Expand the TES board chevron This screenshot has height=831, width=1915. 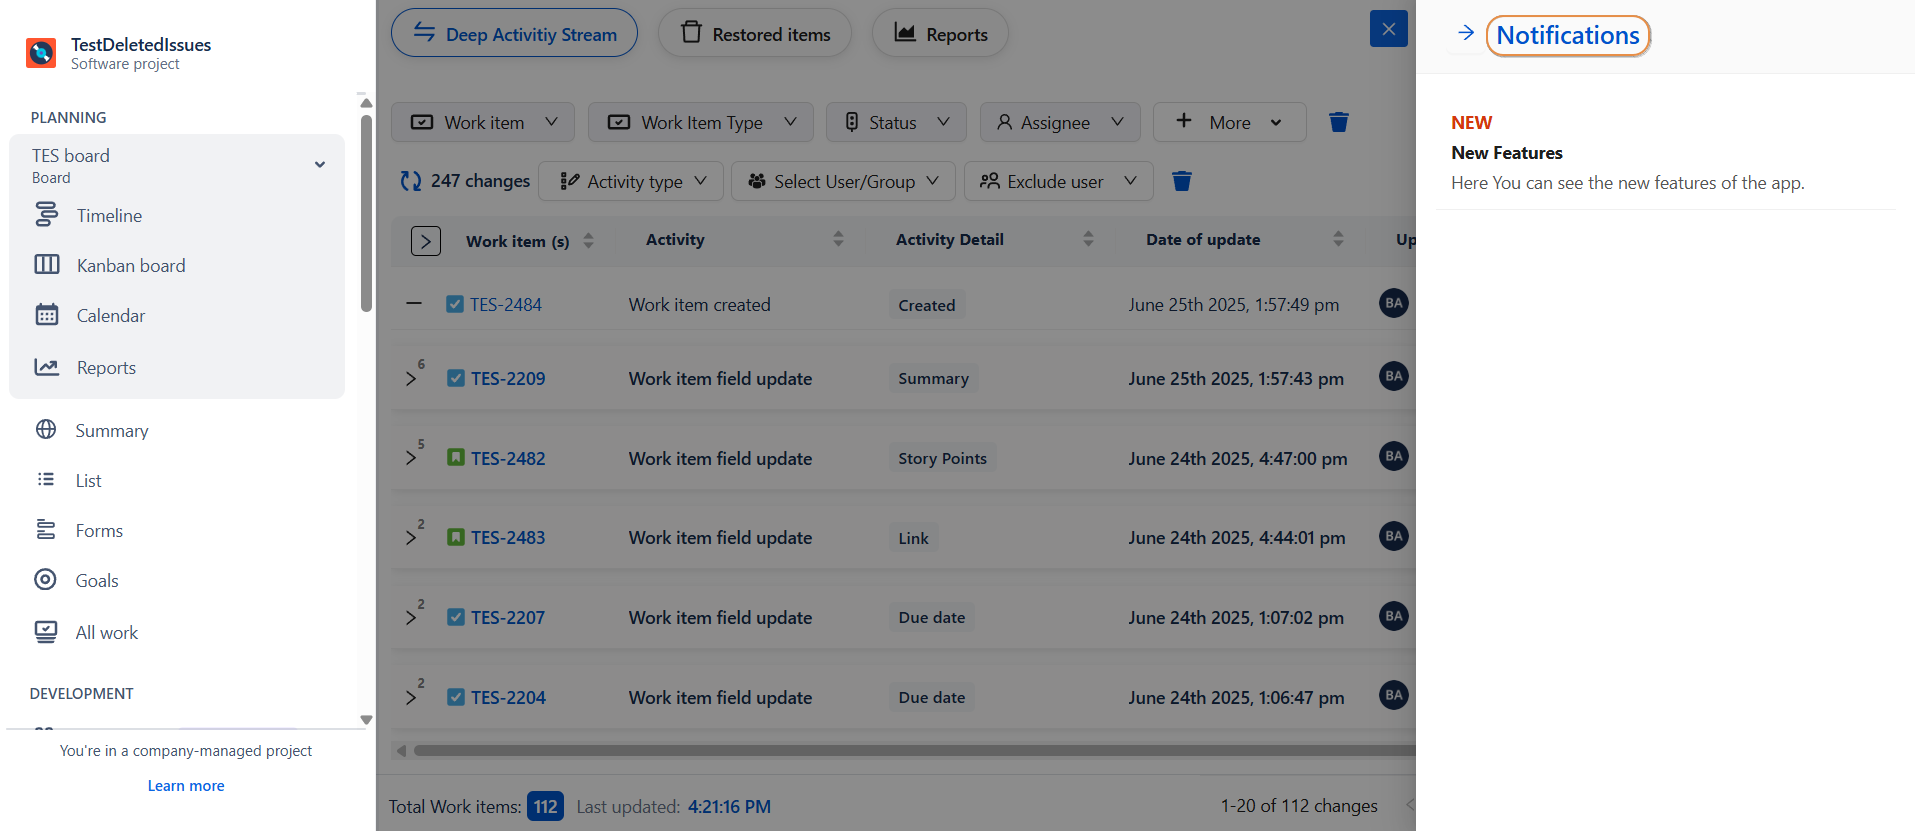[320, 165]
